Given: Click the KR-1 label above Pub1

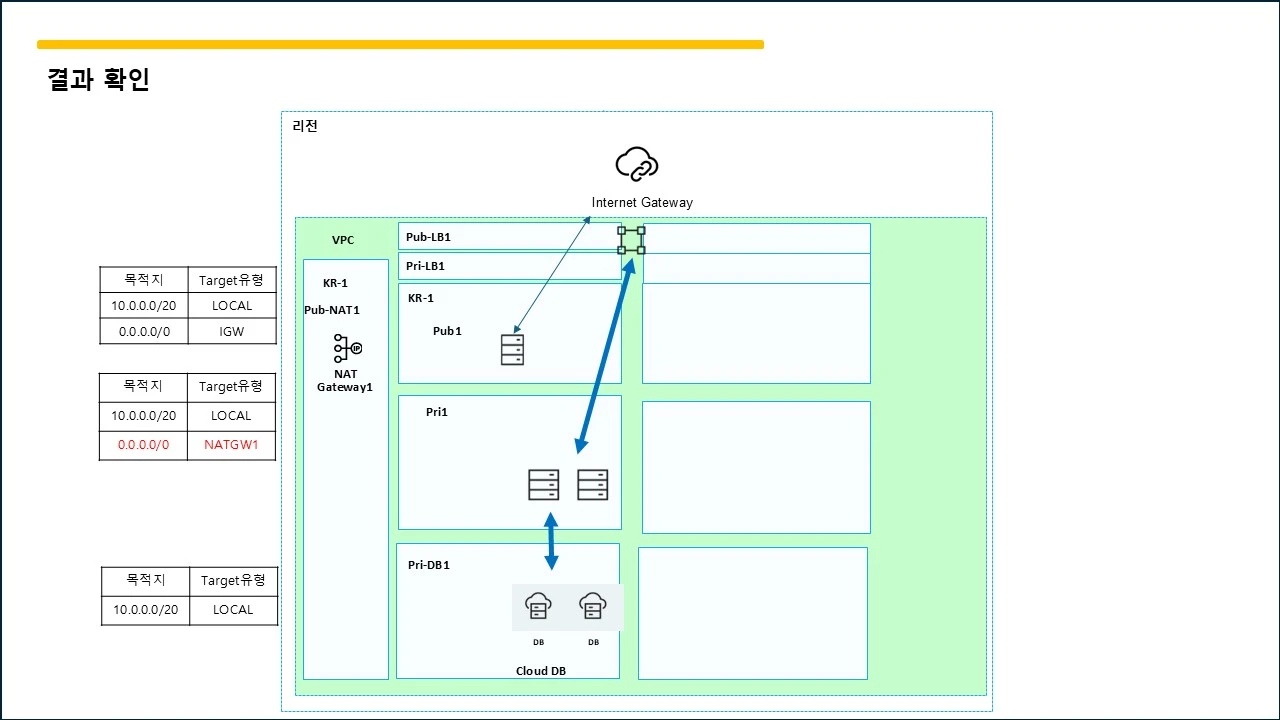Looking at the screenshot, I should (421, 298).
